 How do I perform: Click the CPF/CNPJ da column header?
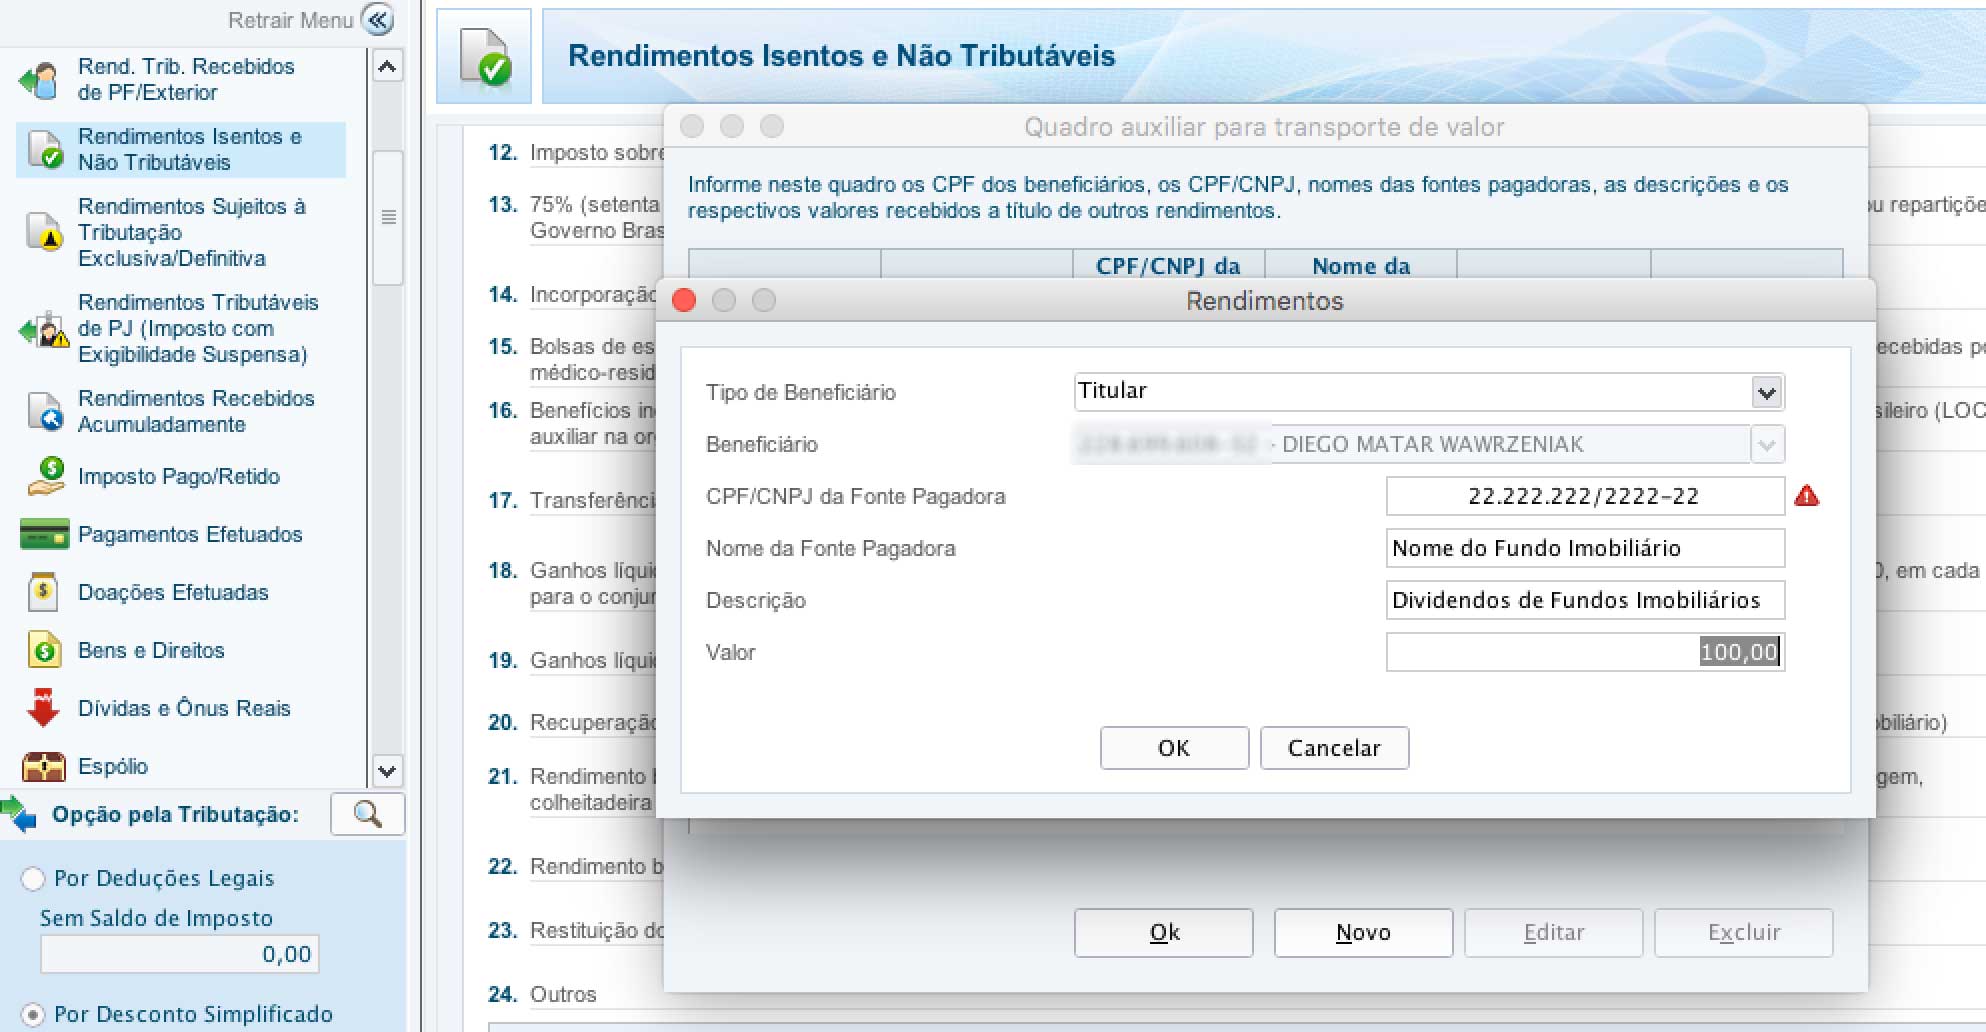click(x=1168, y=265)
